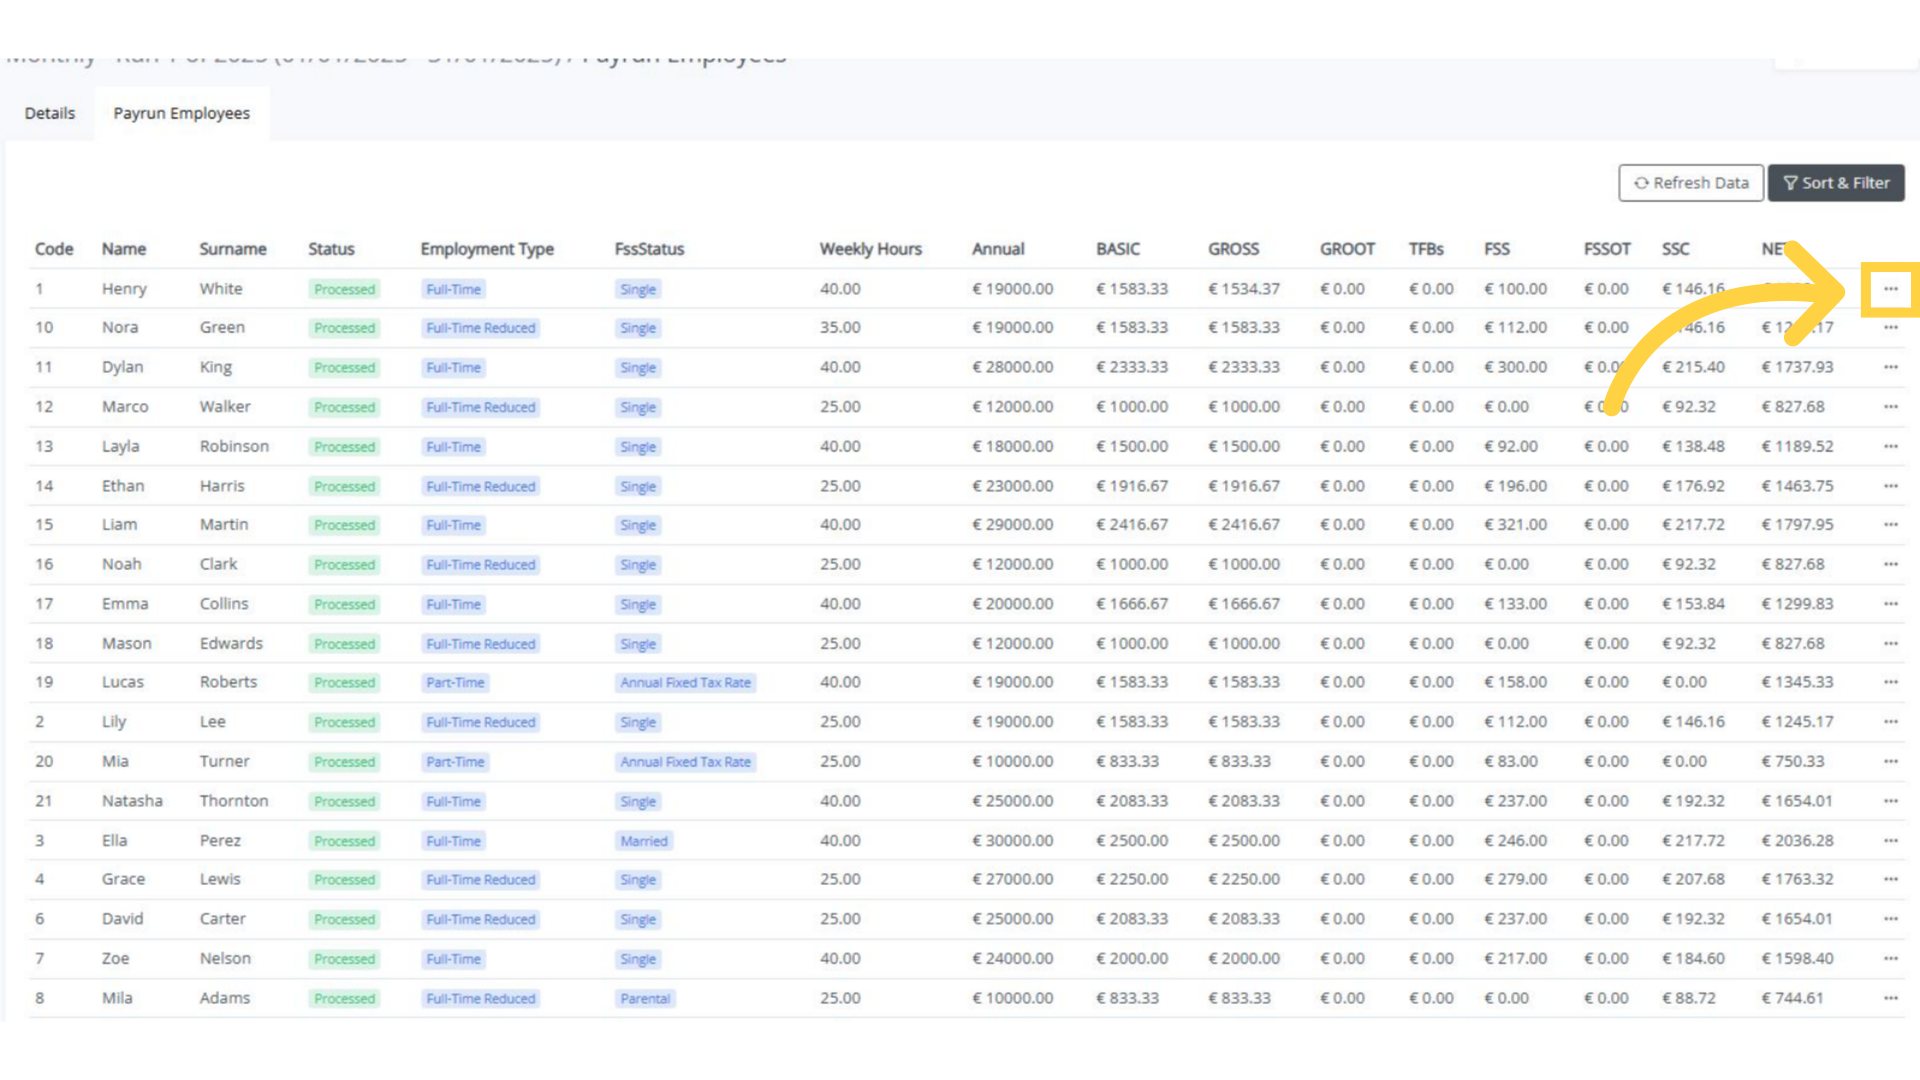Open ellipsis menu for Lucas Roberts
Viewport: 1920px width, 1080px height.
tap(1890, 682)
